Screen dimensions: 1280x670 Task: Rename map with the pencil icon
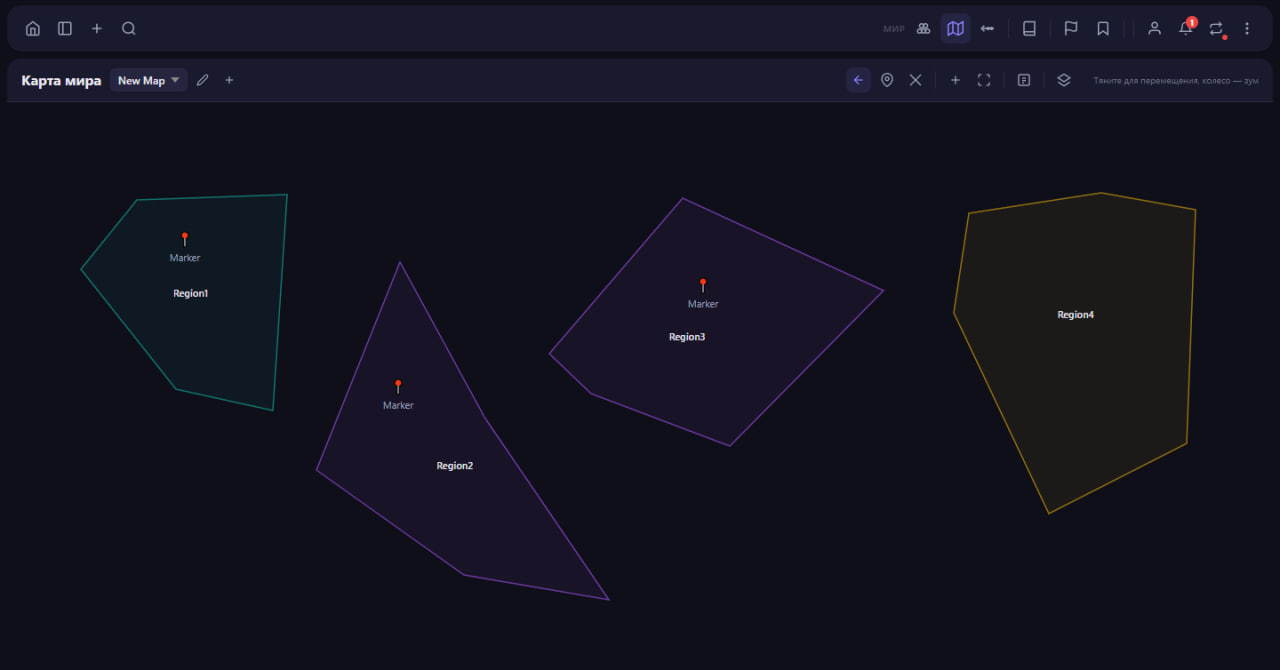[x=203, y=80]
